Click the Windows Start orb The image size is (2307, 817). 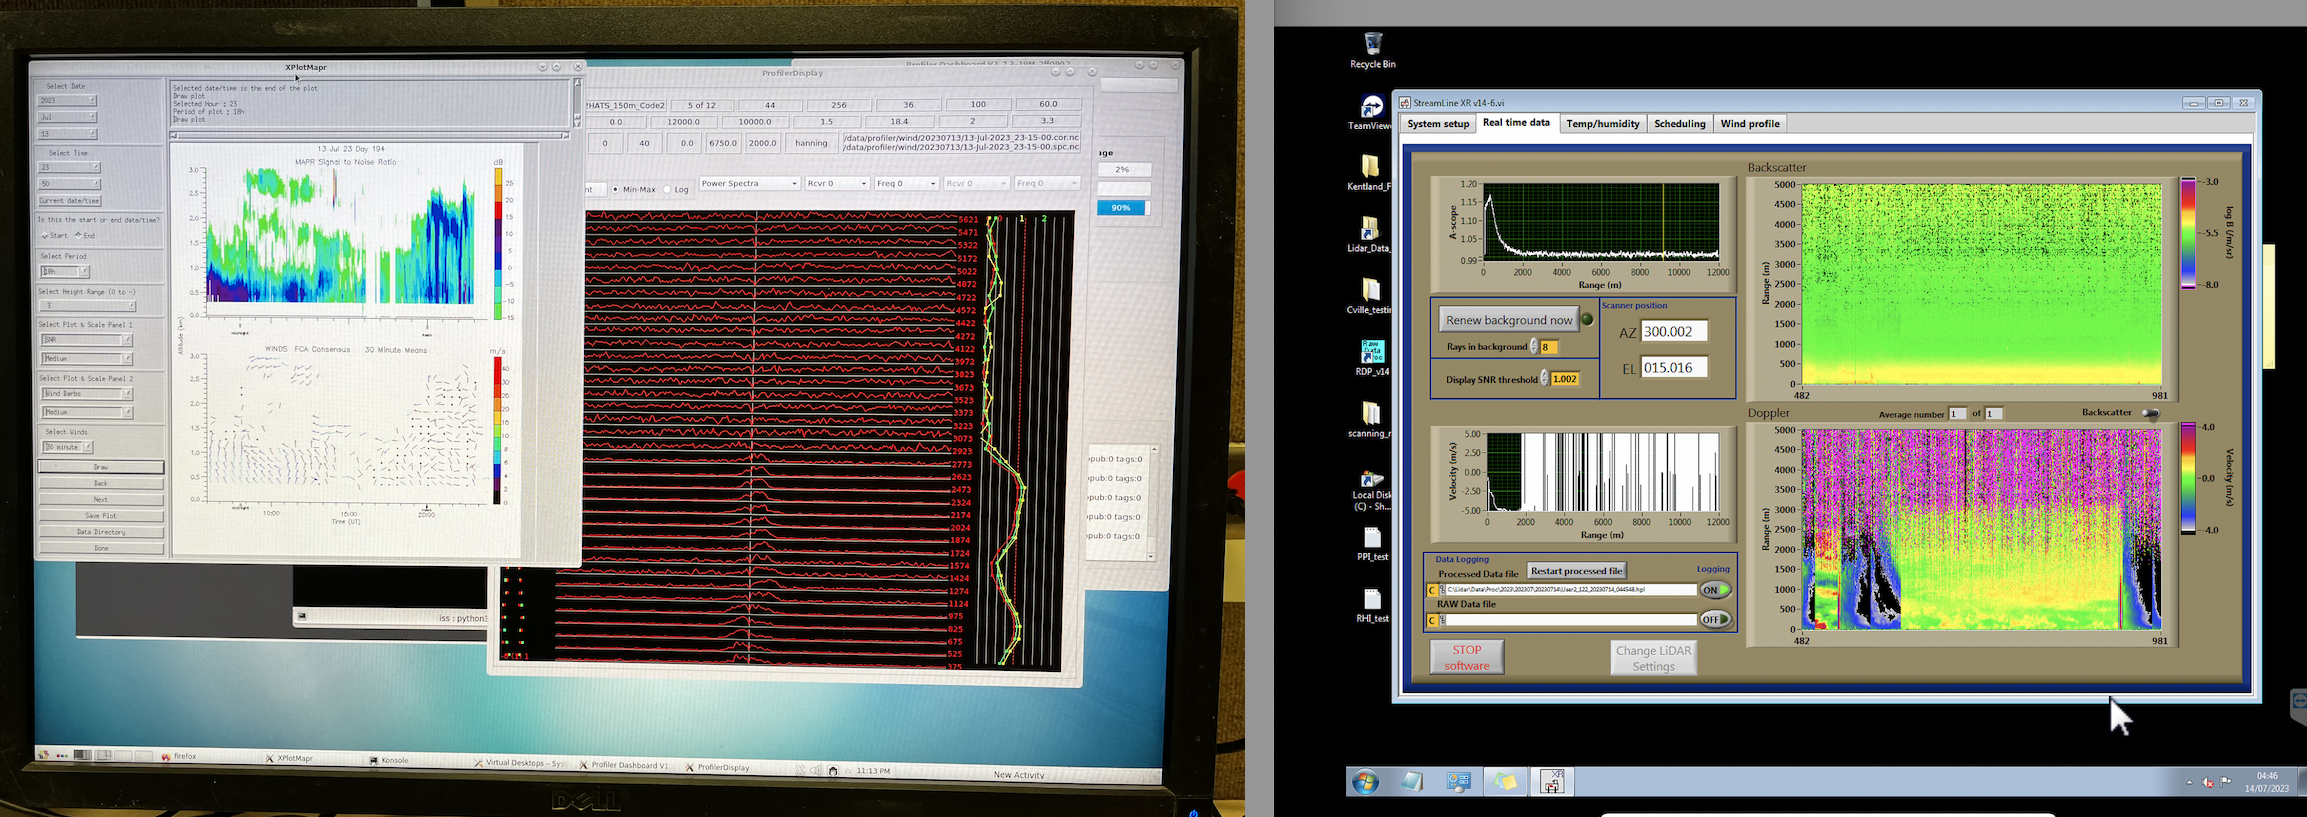(x=1365, y=782)
